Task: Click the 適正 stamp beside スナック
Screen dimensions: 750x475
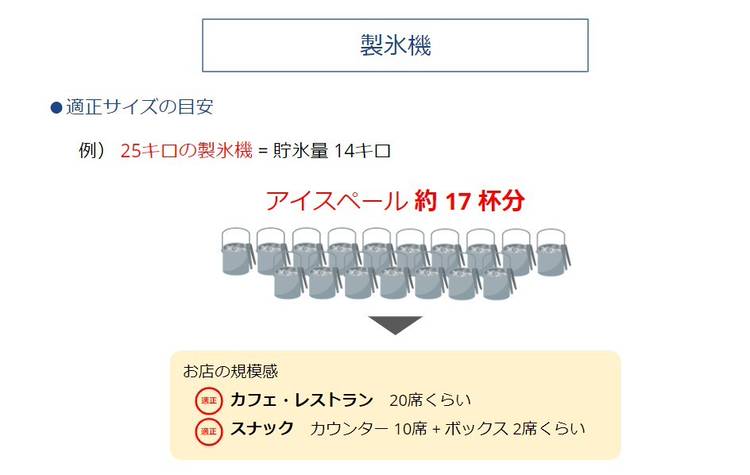Action: [x=209, y=431]
